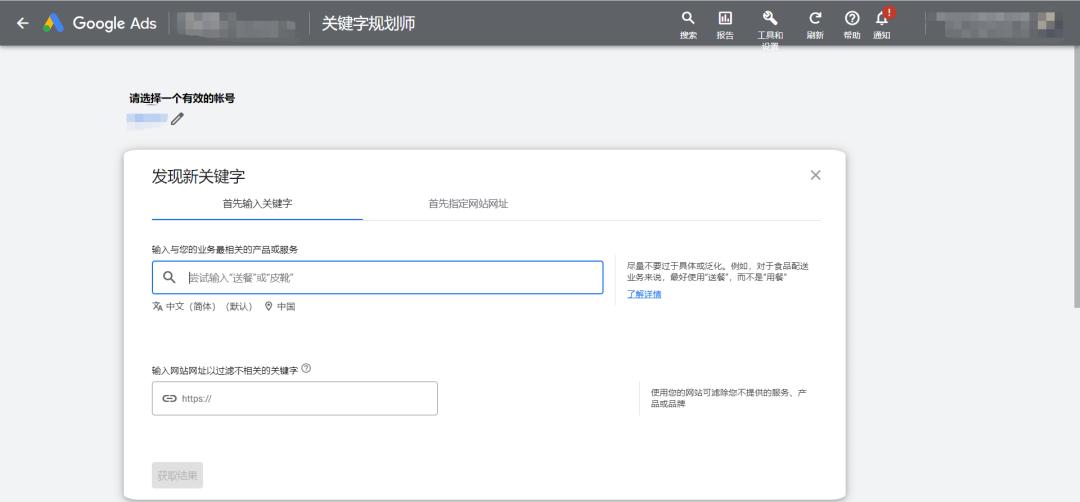Switch to 首先指定网站网址 tab

468,204
